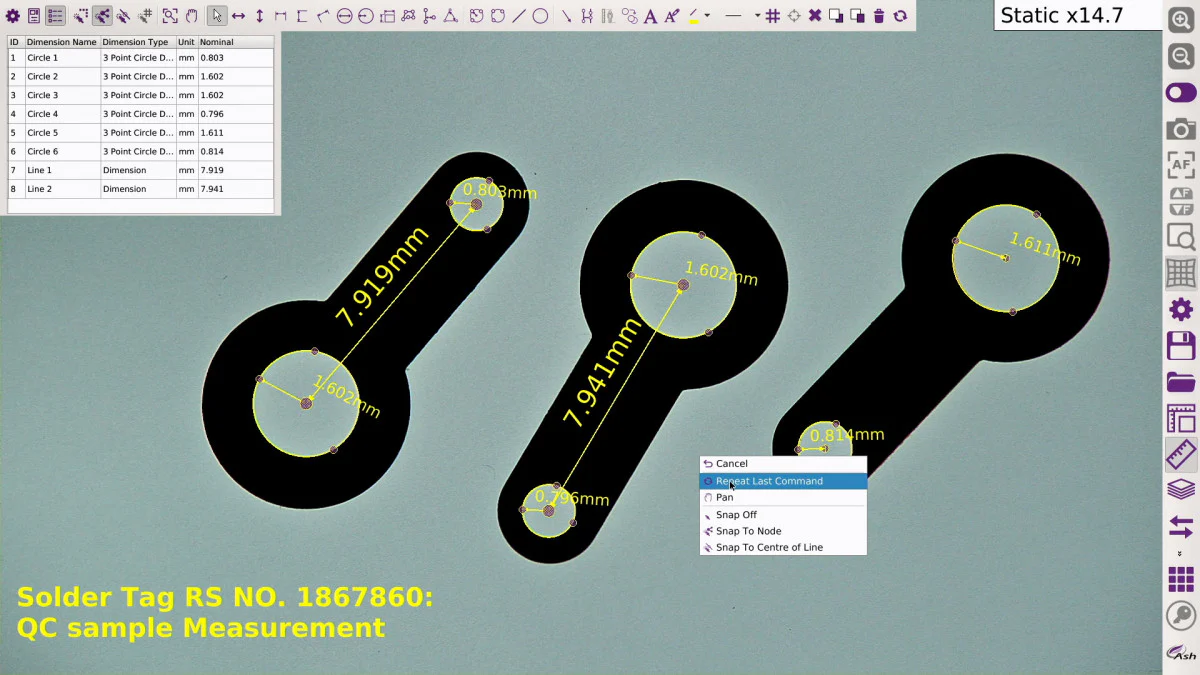
Task: Save using the floppy disk icon
Action: click(1181, 346)
